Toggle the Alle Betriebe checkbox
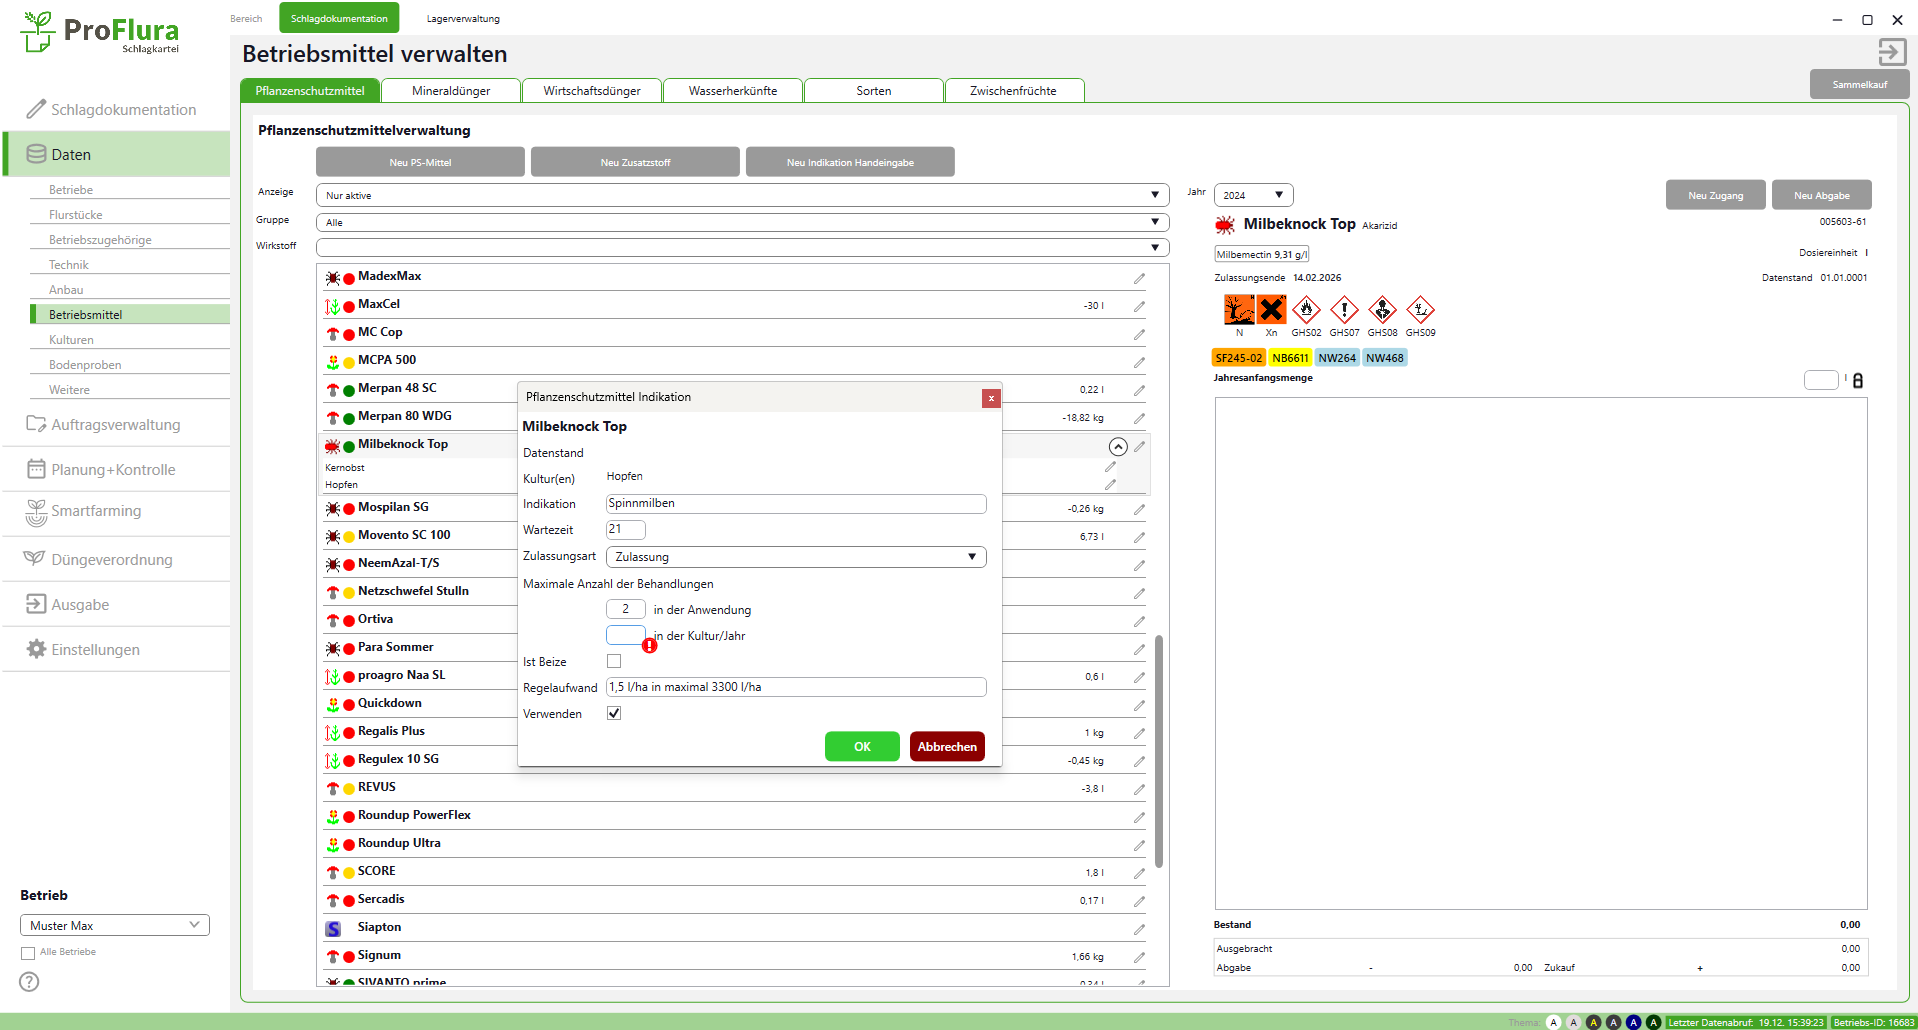1918x1030 pixels. [x=28, y=953]
